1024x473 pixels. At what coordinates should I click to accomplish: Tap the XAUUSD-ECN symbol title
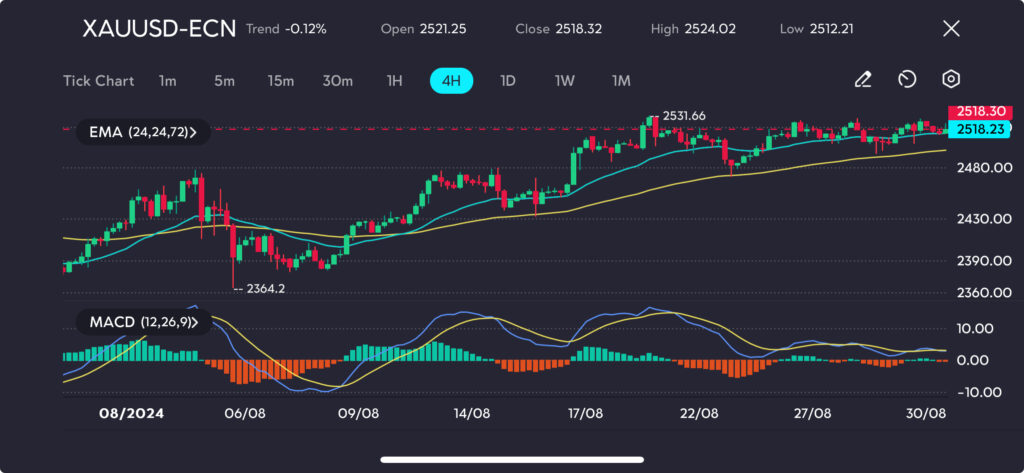click(159, 29)
